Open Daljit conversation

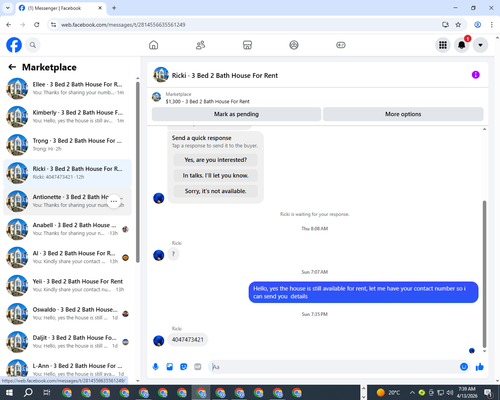[67, 342]
